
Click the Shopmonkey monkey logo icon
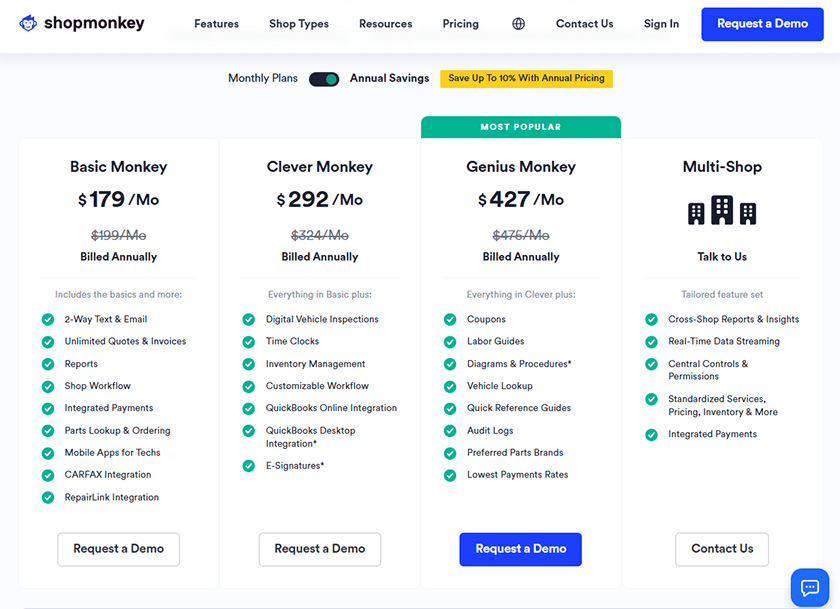pos(28,23)
